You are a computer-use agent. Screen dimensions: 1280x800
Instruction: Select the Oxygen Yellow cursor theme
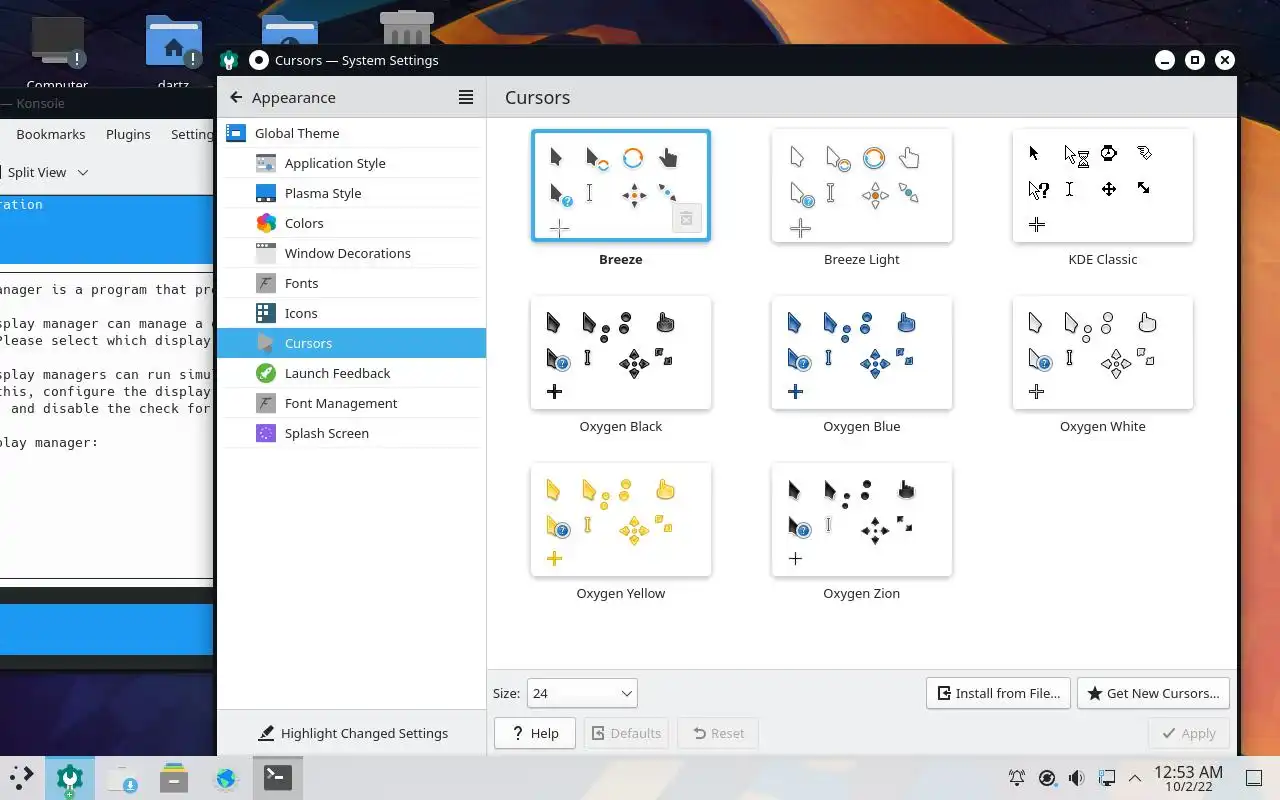621,520
